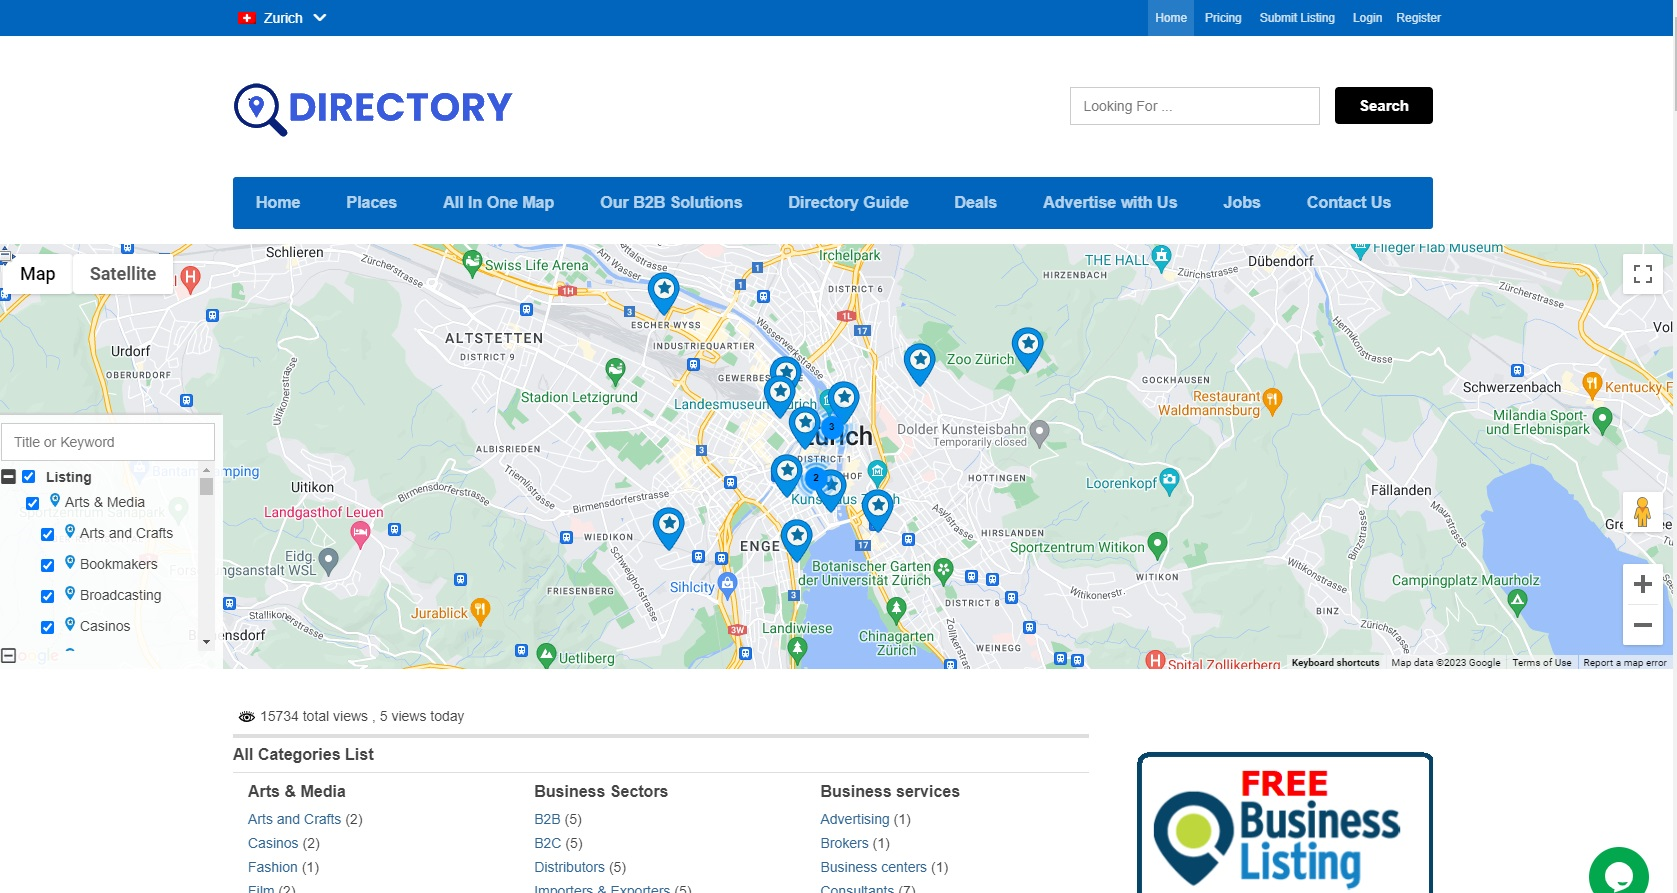Screen dimensions: 1677x893
Task: Uncheck the Bookmakers checkbox
Action: [x=47, y=565]
